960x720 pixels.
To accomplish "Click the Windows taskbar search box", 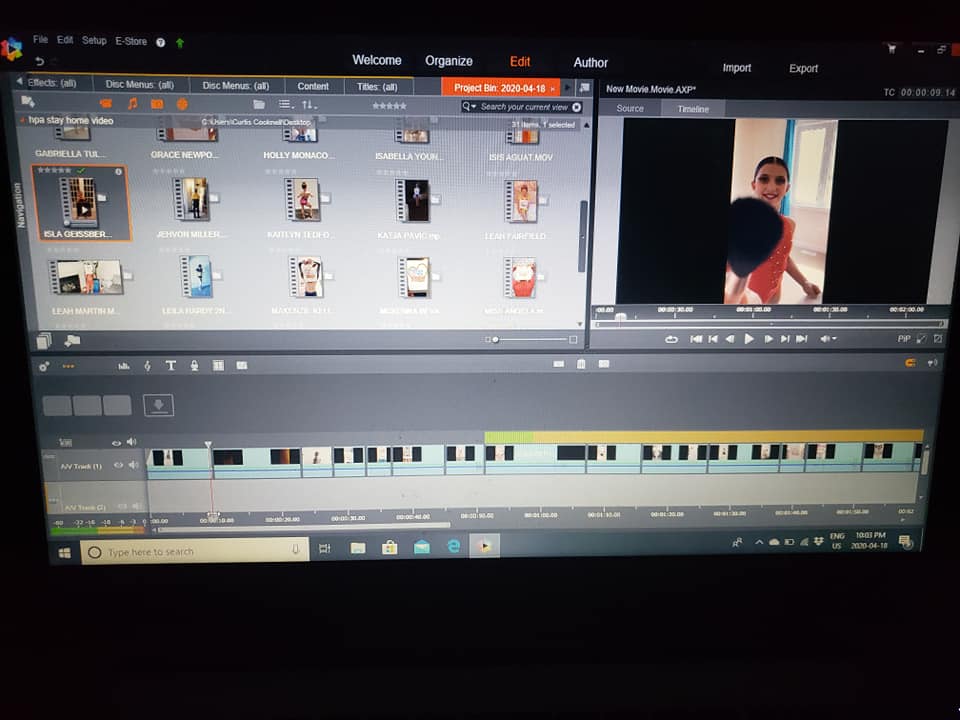I will 194,552.
